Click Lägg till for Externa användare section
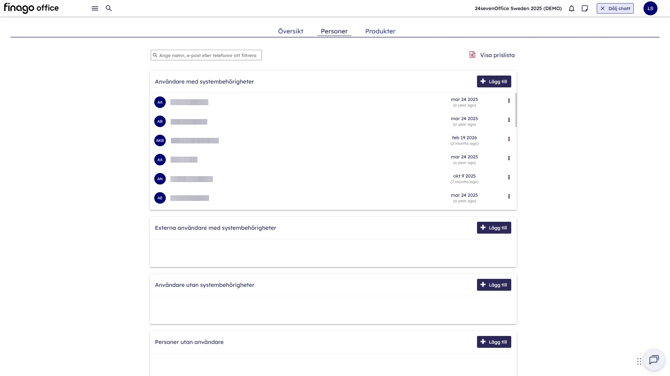670x376 pixels. (x=494, y=228)
